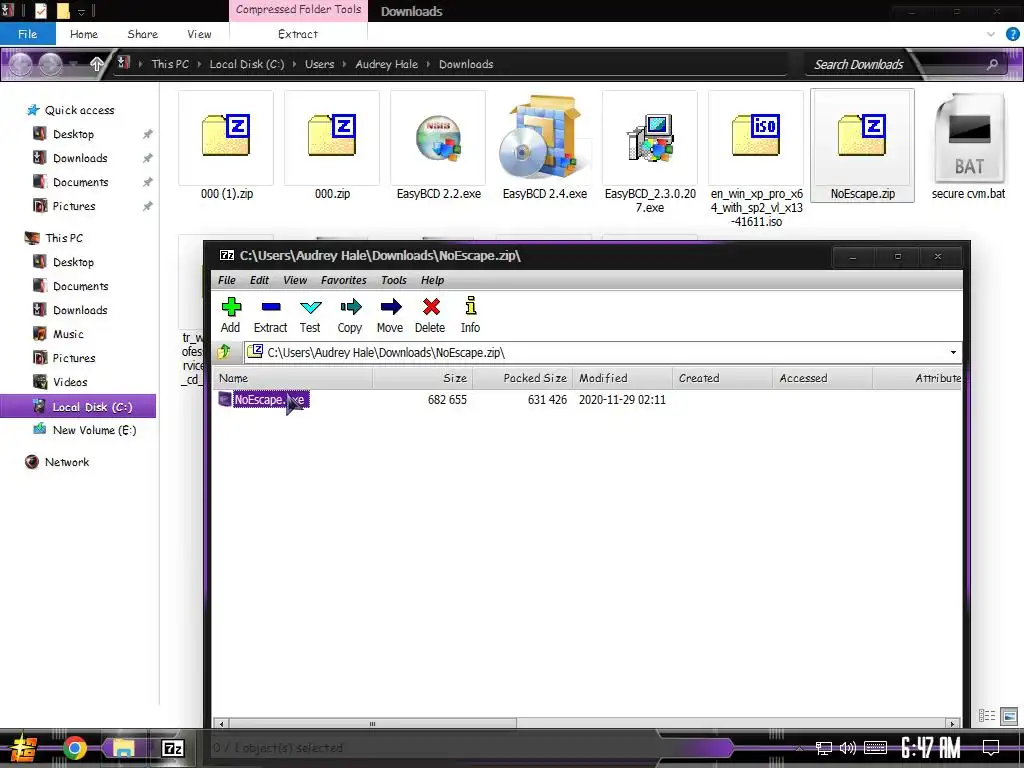Image resolution: width=1024 pixels, height=768 pixels.
Task: Select EasyBCD 2.2.exe in Downloads
Action: coord(438,146)
